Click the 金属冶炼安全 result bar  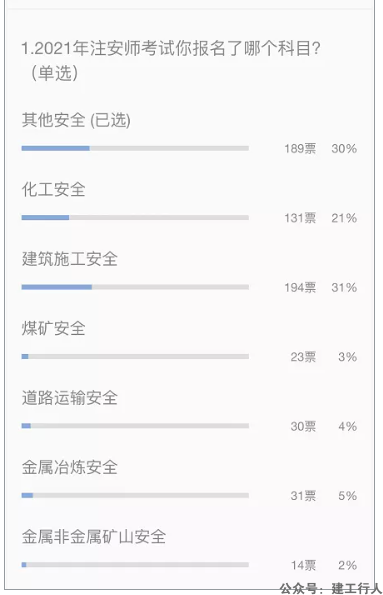click(135, 496)
